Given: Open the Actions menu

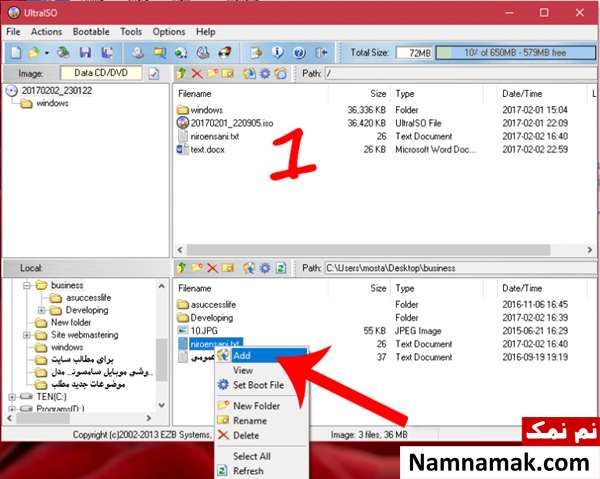Looking at the screenshot, I should 46,32.
